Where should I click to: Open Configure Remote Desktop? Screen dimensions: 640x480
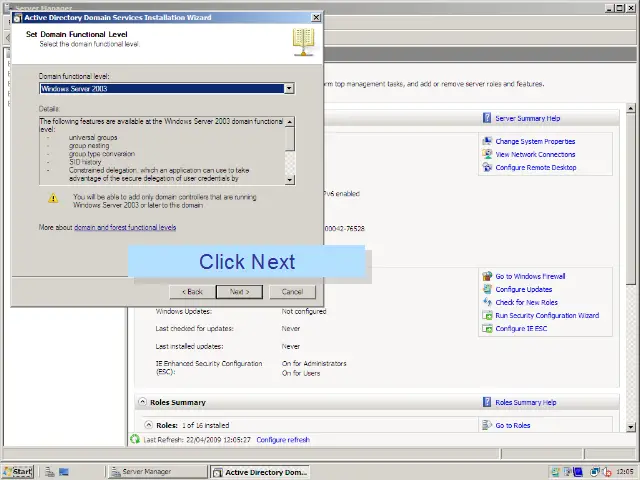[x=536, y=168]
